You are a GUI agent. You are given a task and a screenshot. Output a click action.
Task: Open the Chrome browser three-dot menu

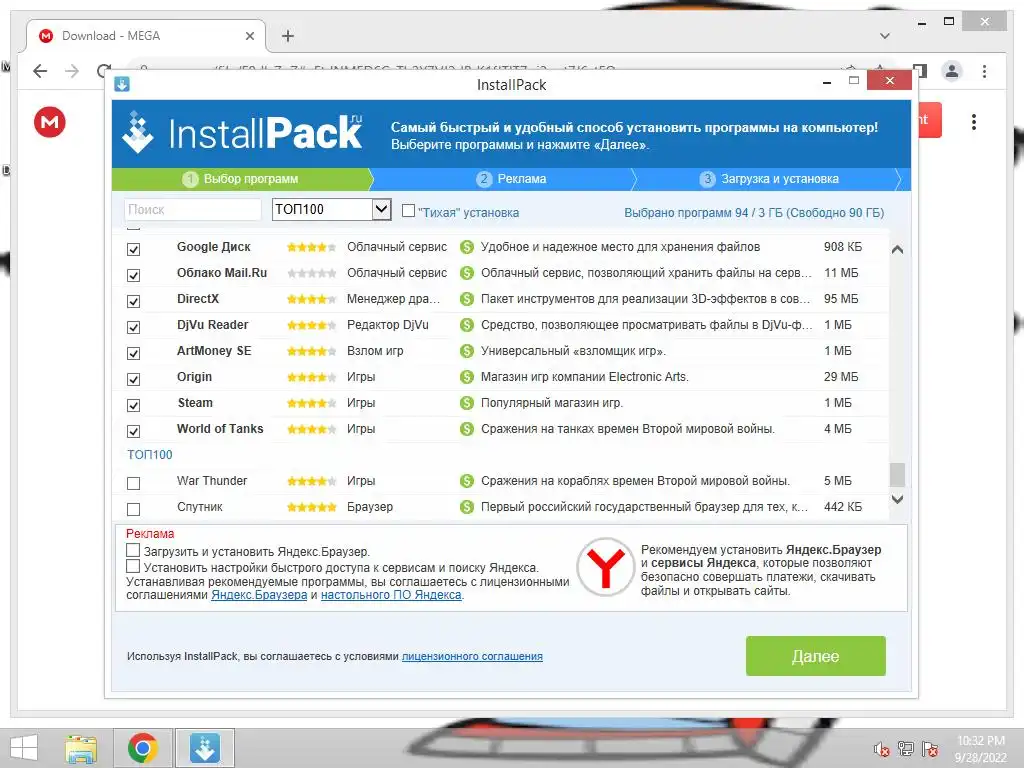tap(984, 71)
